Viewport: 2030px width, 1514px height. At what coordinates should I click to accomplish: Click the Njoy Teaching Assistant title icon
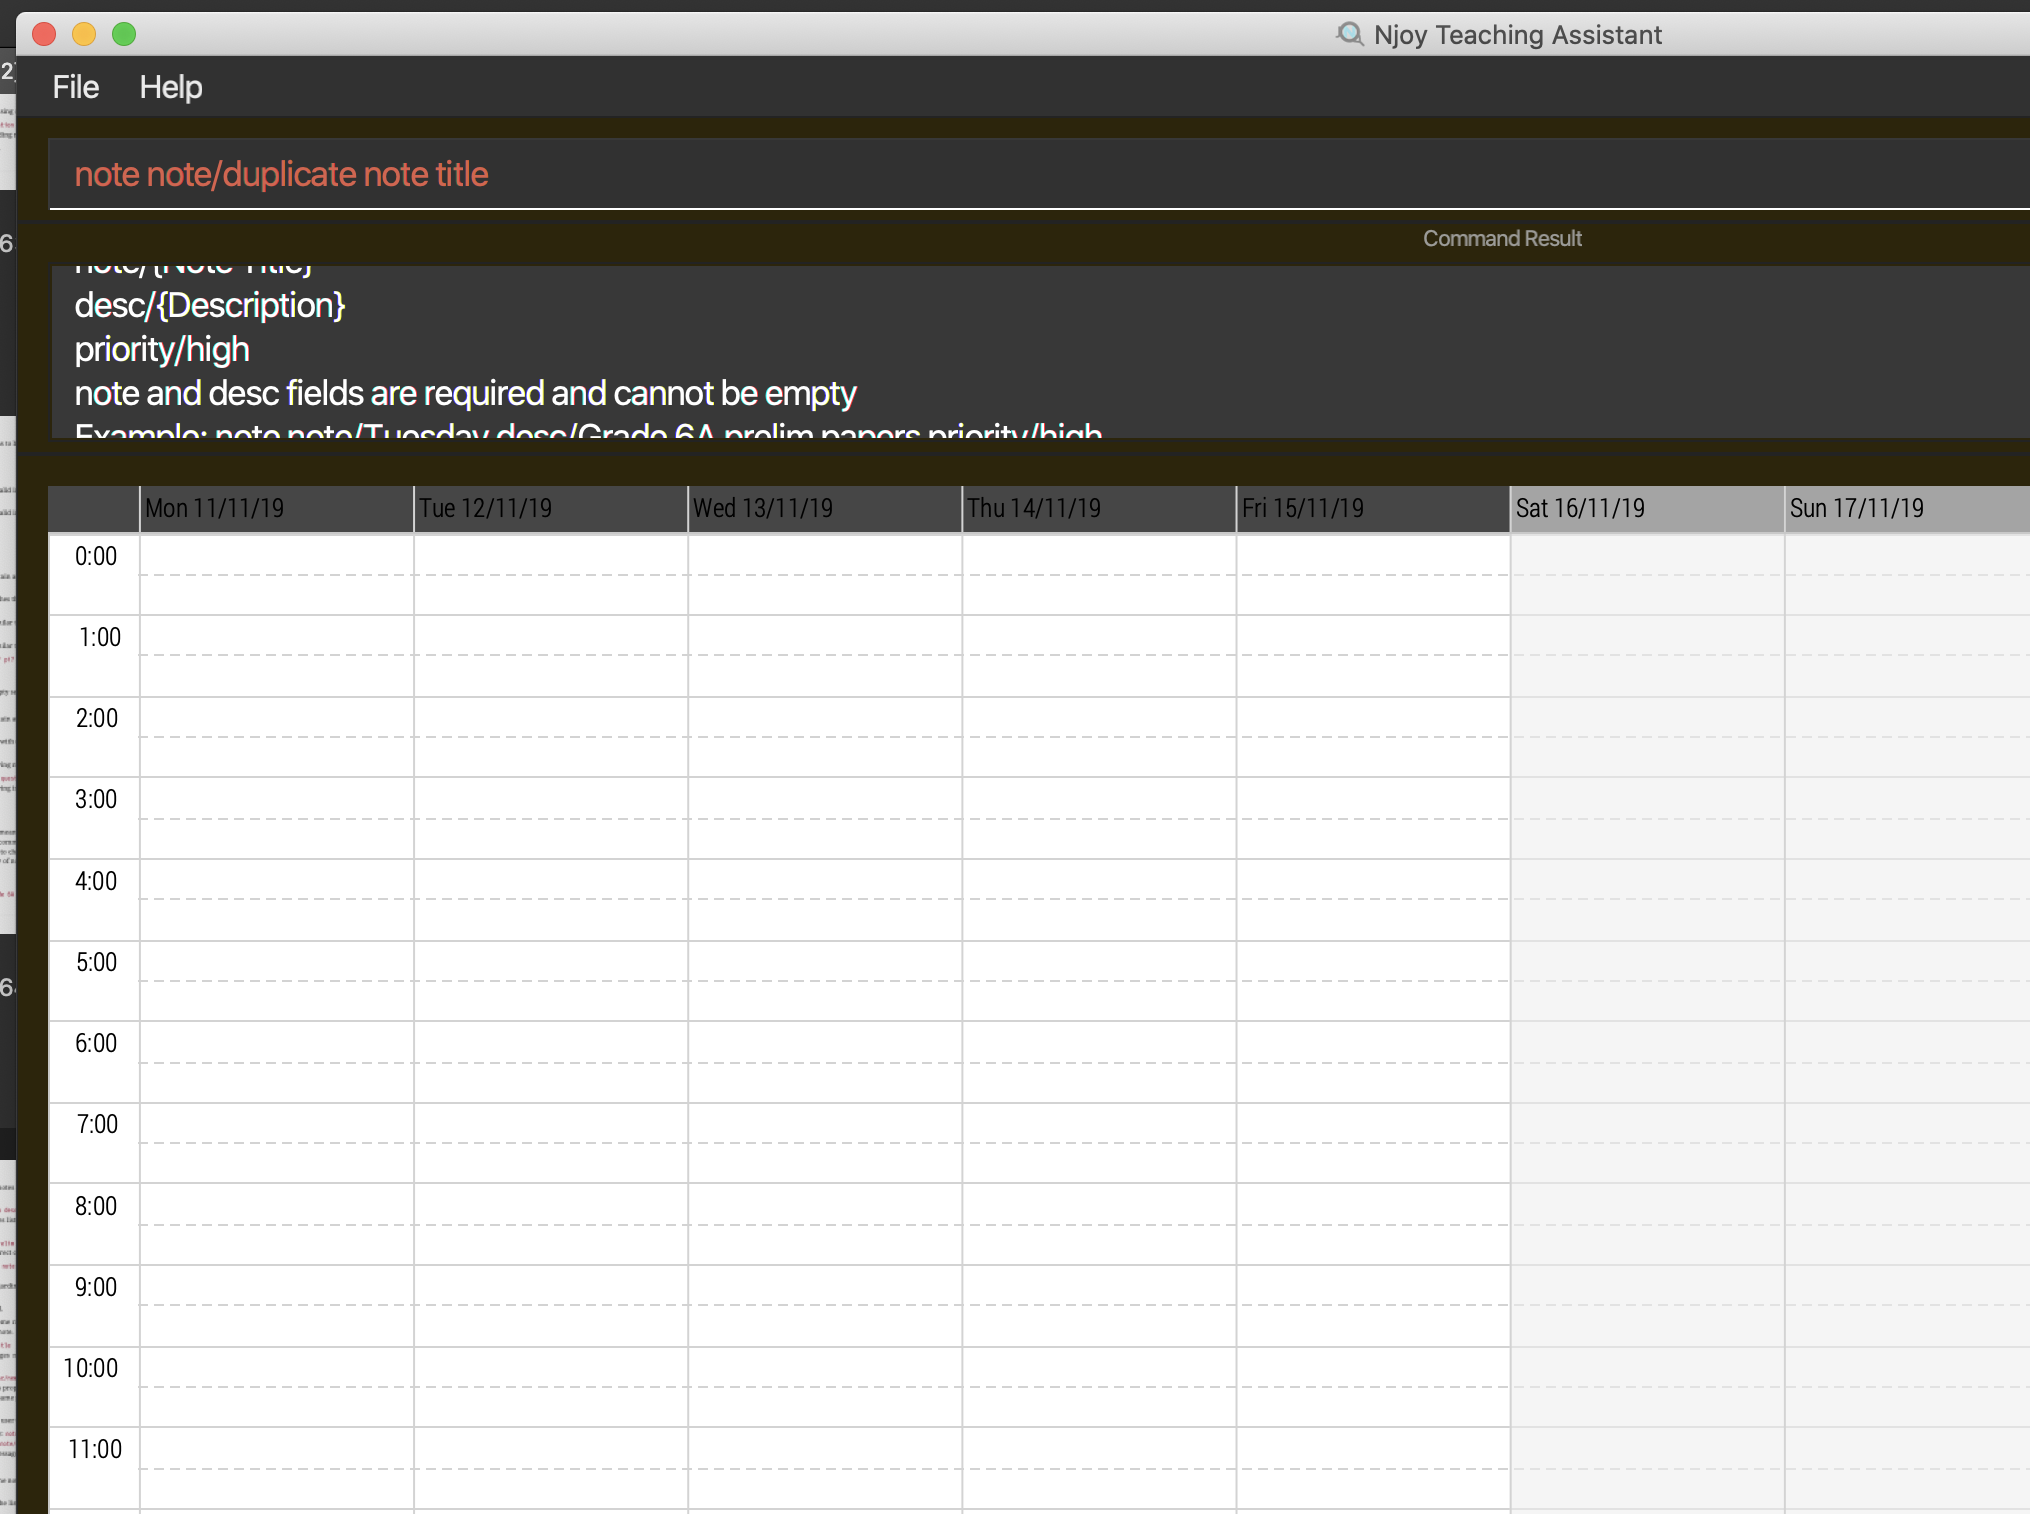coord(1349,34)
